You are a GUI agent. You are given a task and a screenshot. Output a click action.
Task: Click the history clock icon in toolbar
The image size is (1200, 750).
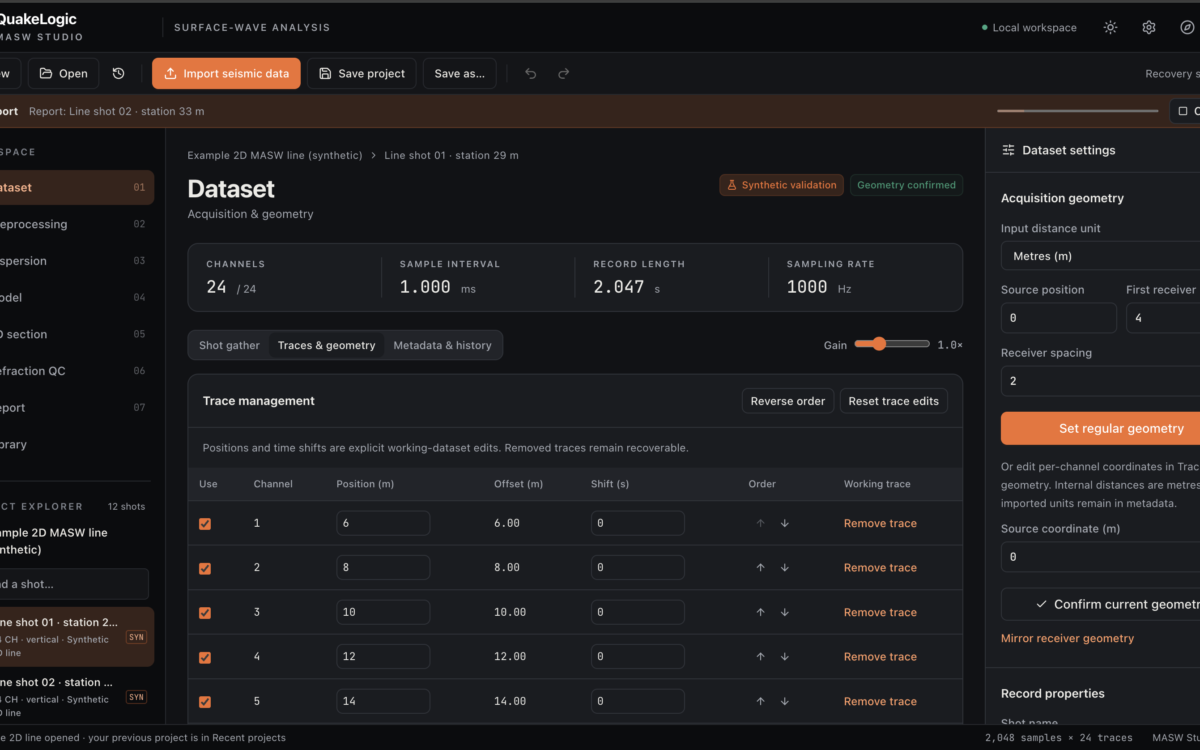118,73
